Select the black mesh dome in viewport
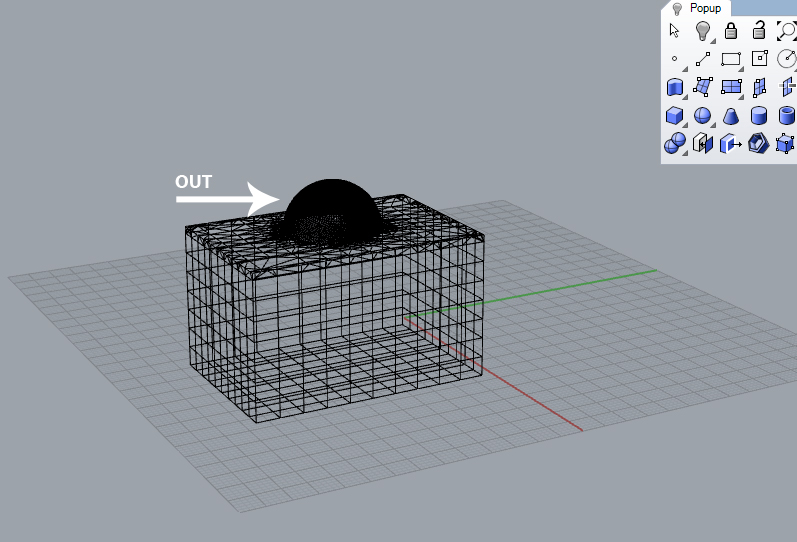The width and height of the screenshot is (797, 542). (x=330, y=205)
